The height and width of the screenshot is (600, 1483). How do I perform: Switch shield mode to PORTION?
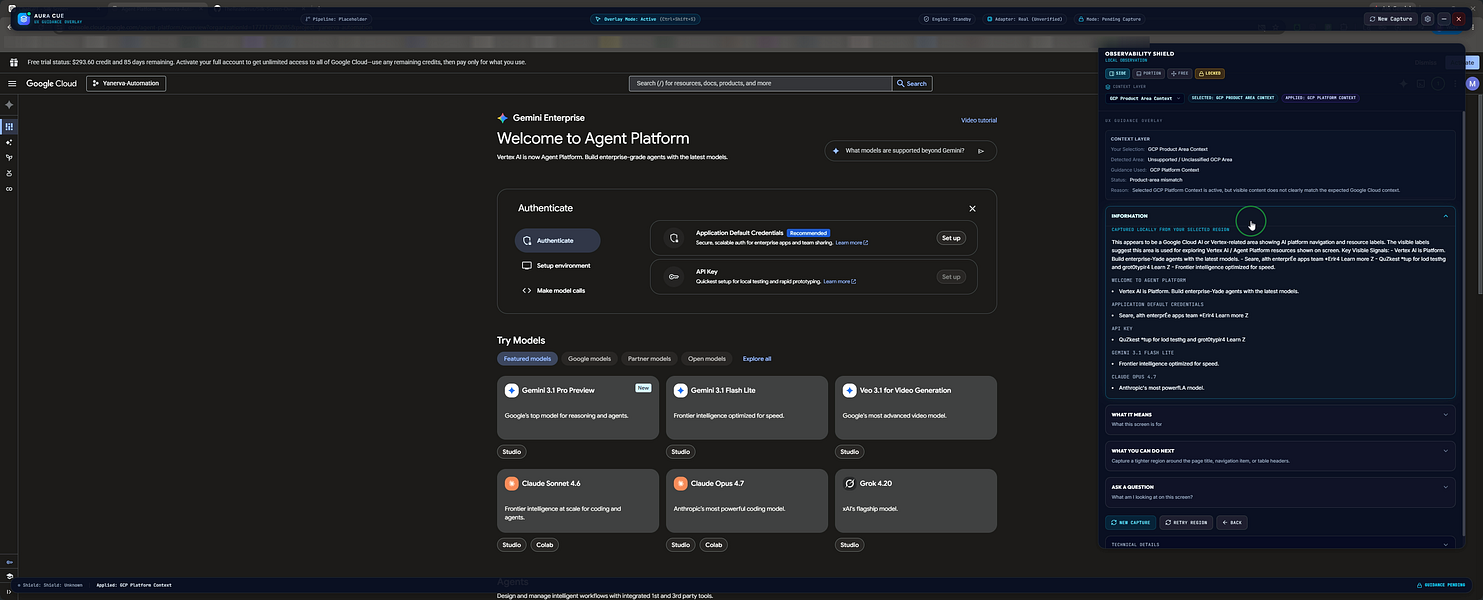click(1147, 73)
